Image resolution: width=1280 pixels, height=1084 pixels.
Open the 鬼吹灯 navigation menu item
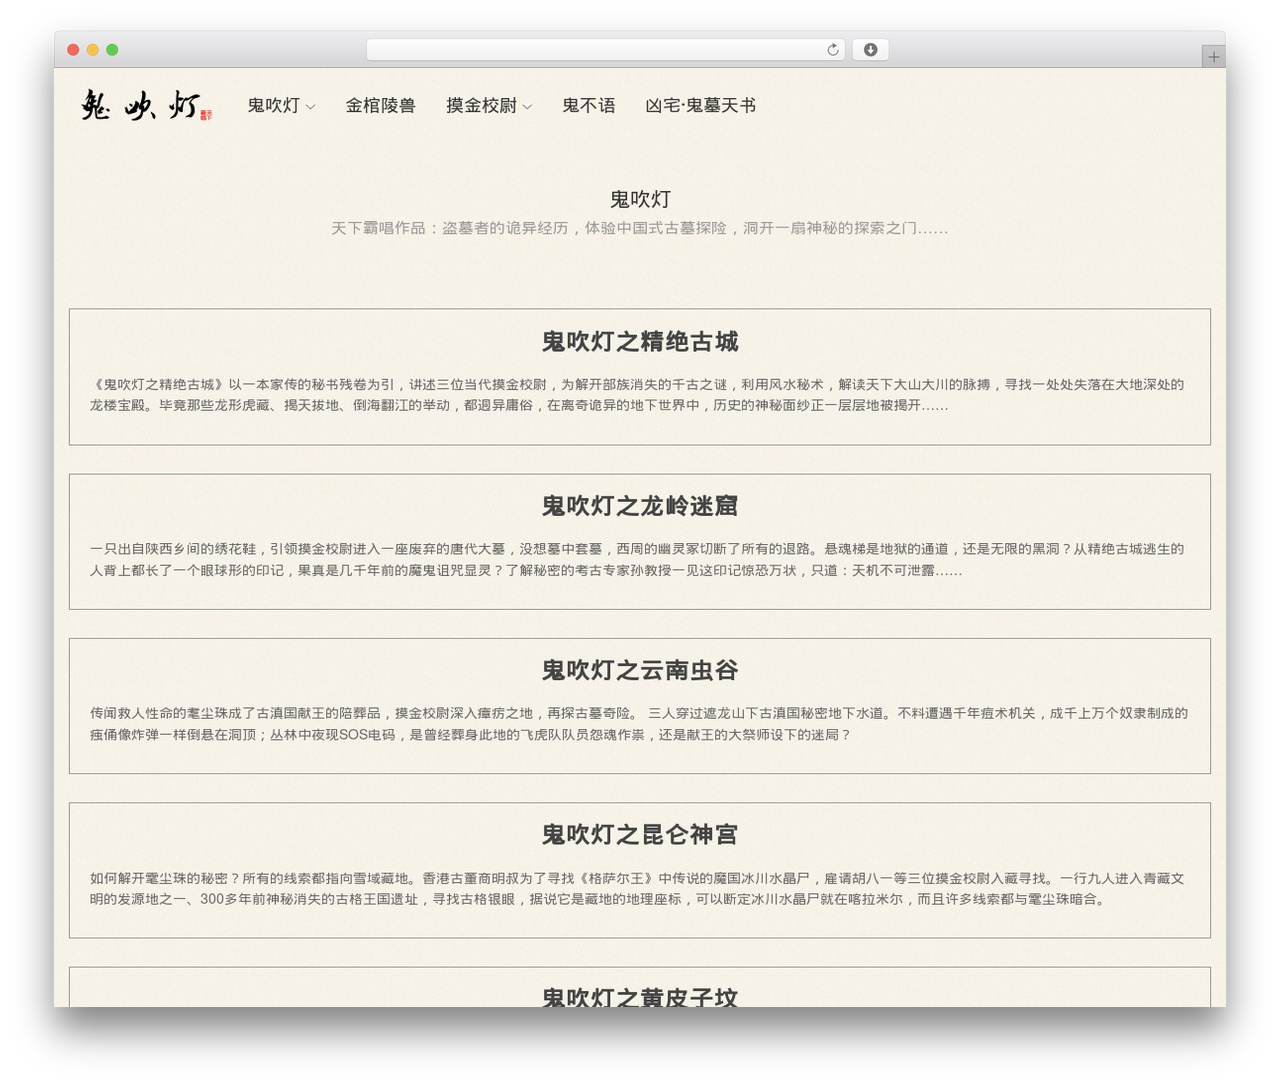274,106
